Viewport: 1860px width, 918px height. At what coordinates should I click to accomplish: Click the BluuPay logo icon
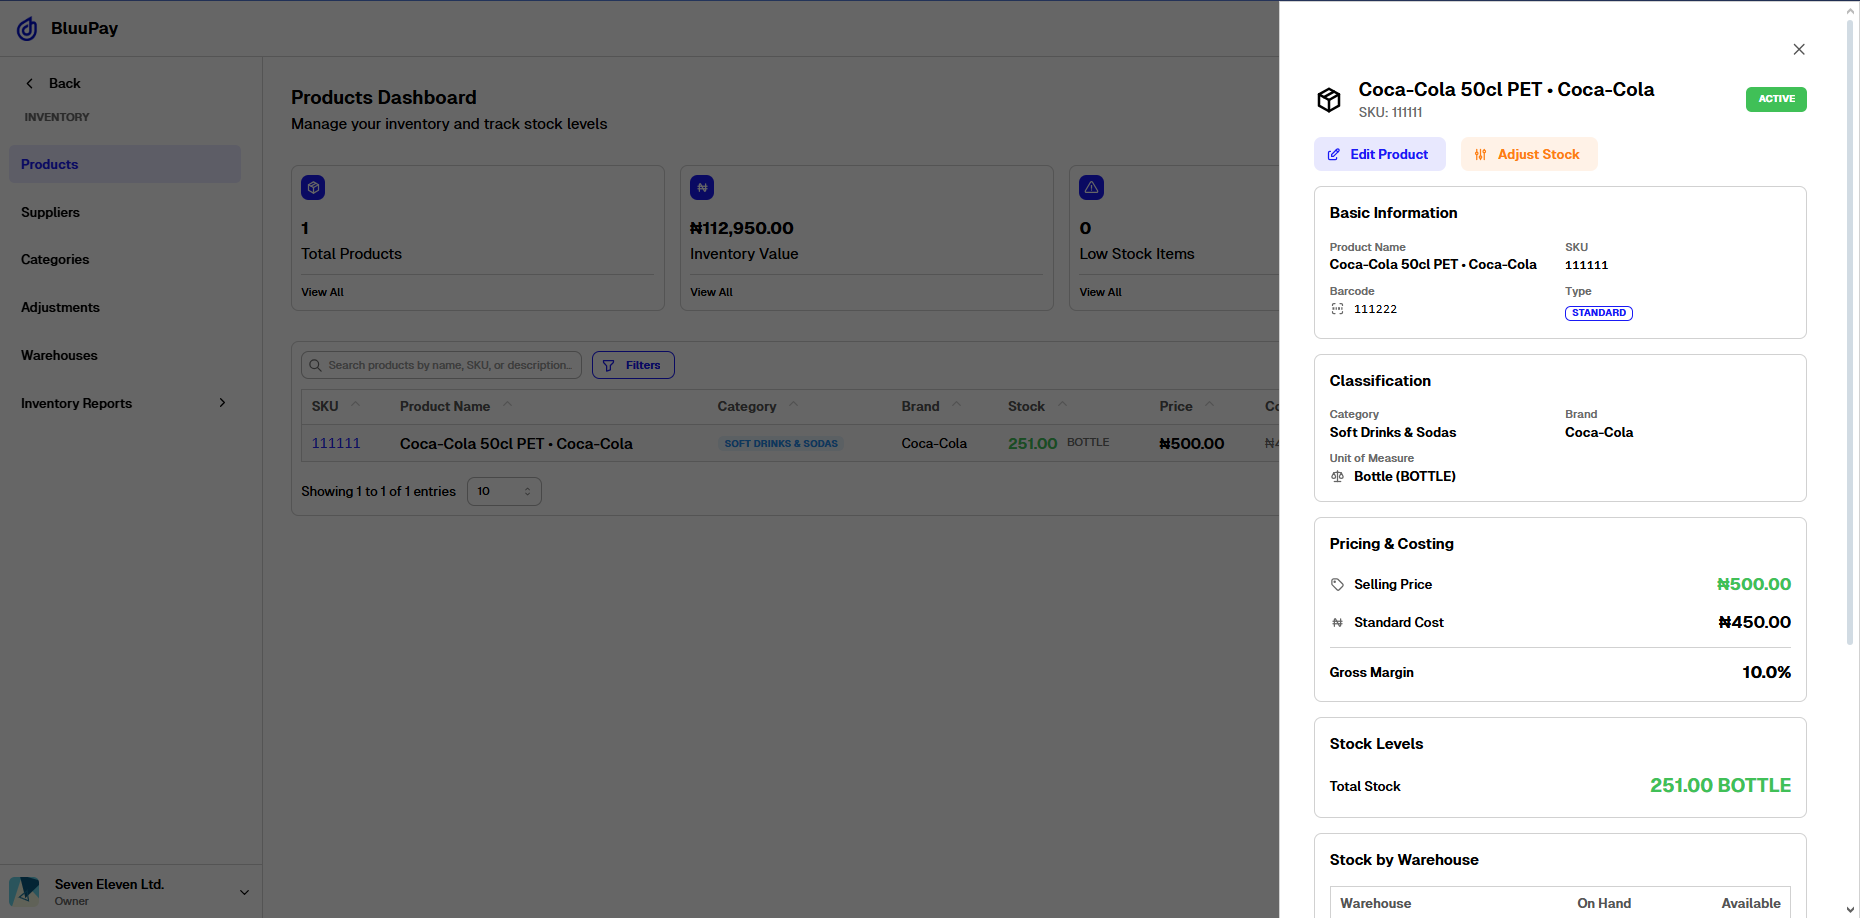27,29
